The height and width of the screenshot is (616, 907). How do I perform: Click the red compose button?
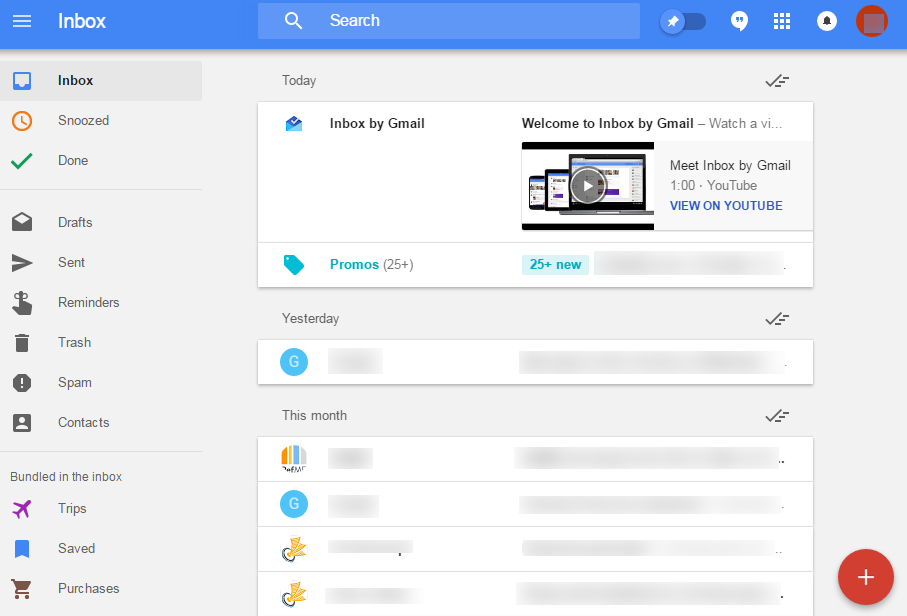point(865,577)
